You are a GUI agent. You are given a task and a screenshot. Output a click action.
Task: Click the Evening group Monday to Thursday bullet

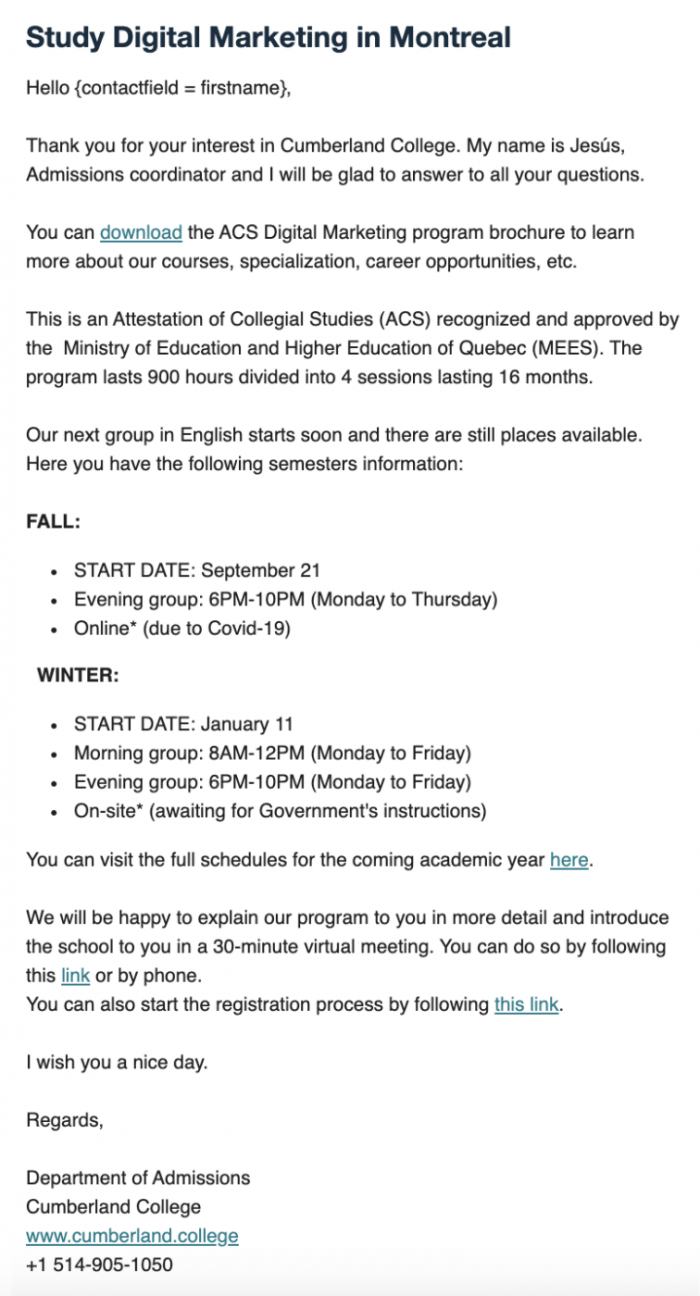(x=285, y=600)
